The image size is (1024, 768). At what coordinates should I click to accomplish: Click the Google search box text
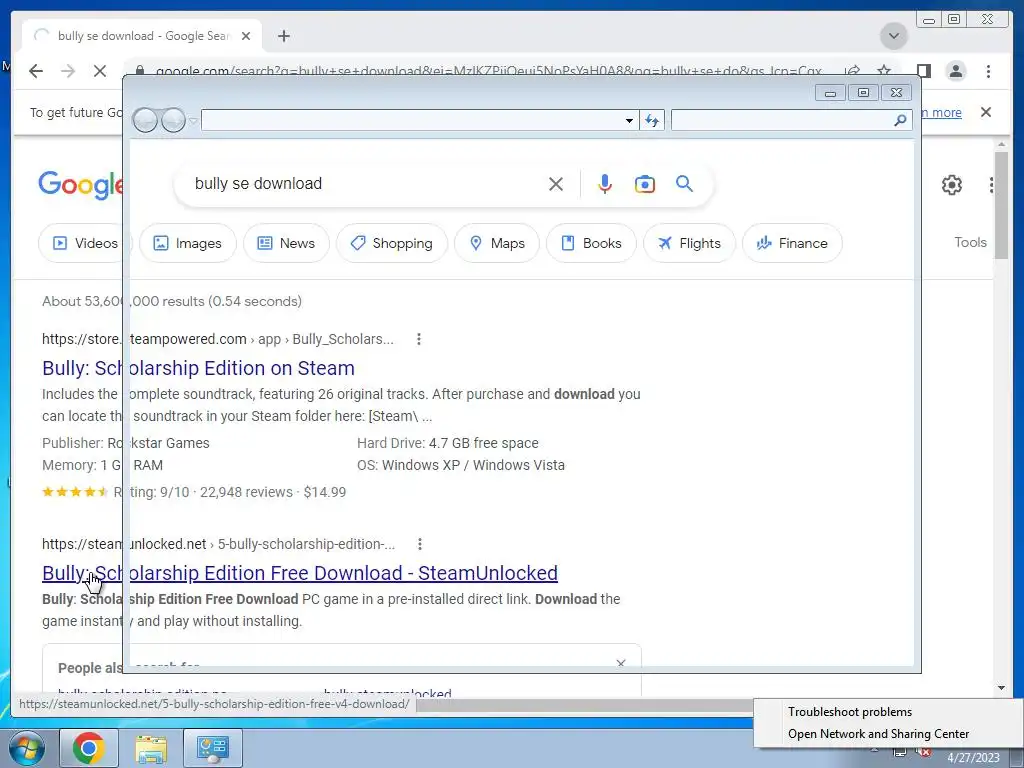[x=259, y=184]
